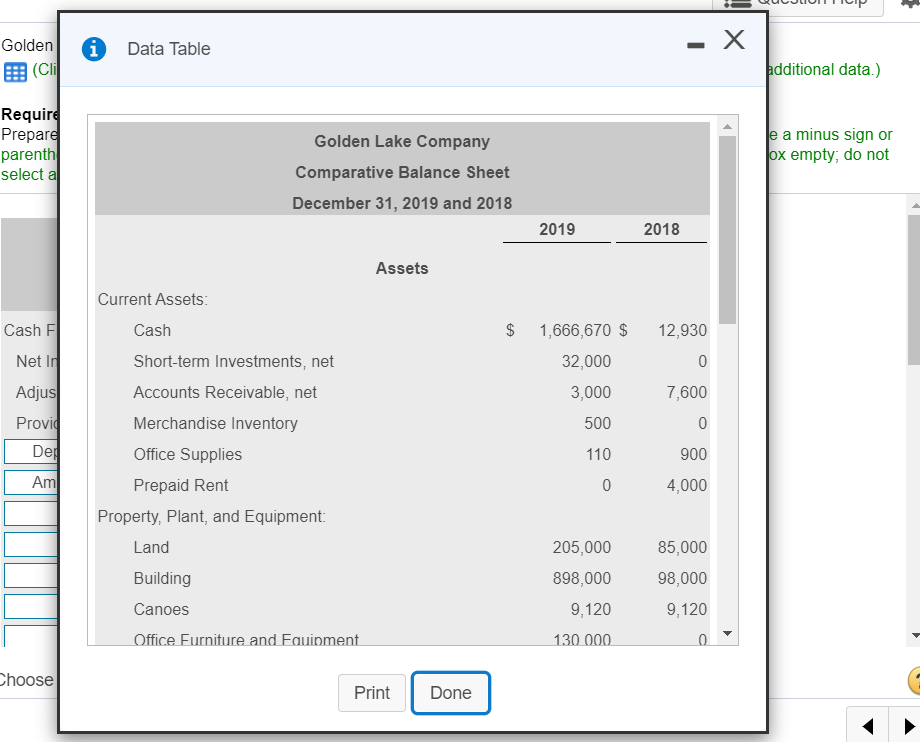
Task: Click the Merchandise Inventory 2019 value 500
Action: point(597,423)
